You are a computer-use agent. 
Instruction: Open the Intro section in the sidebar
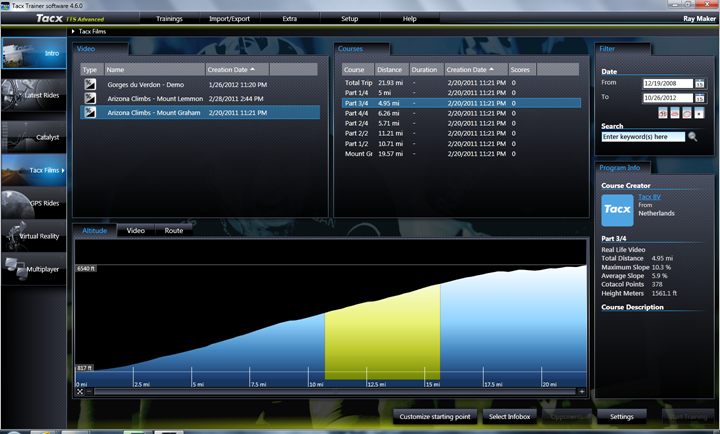pos(34,53)
